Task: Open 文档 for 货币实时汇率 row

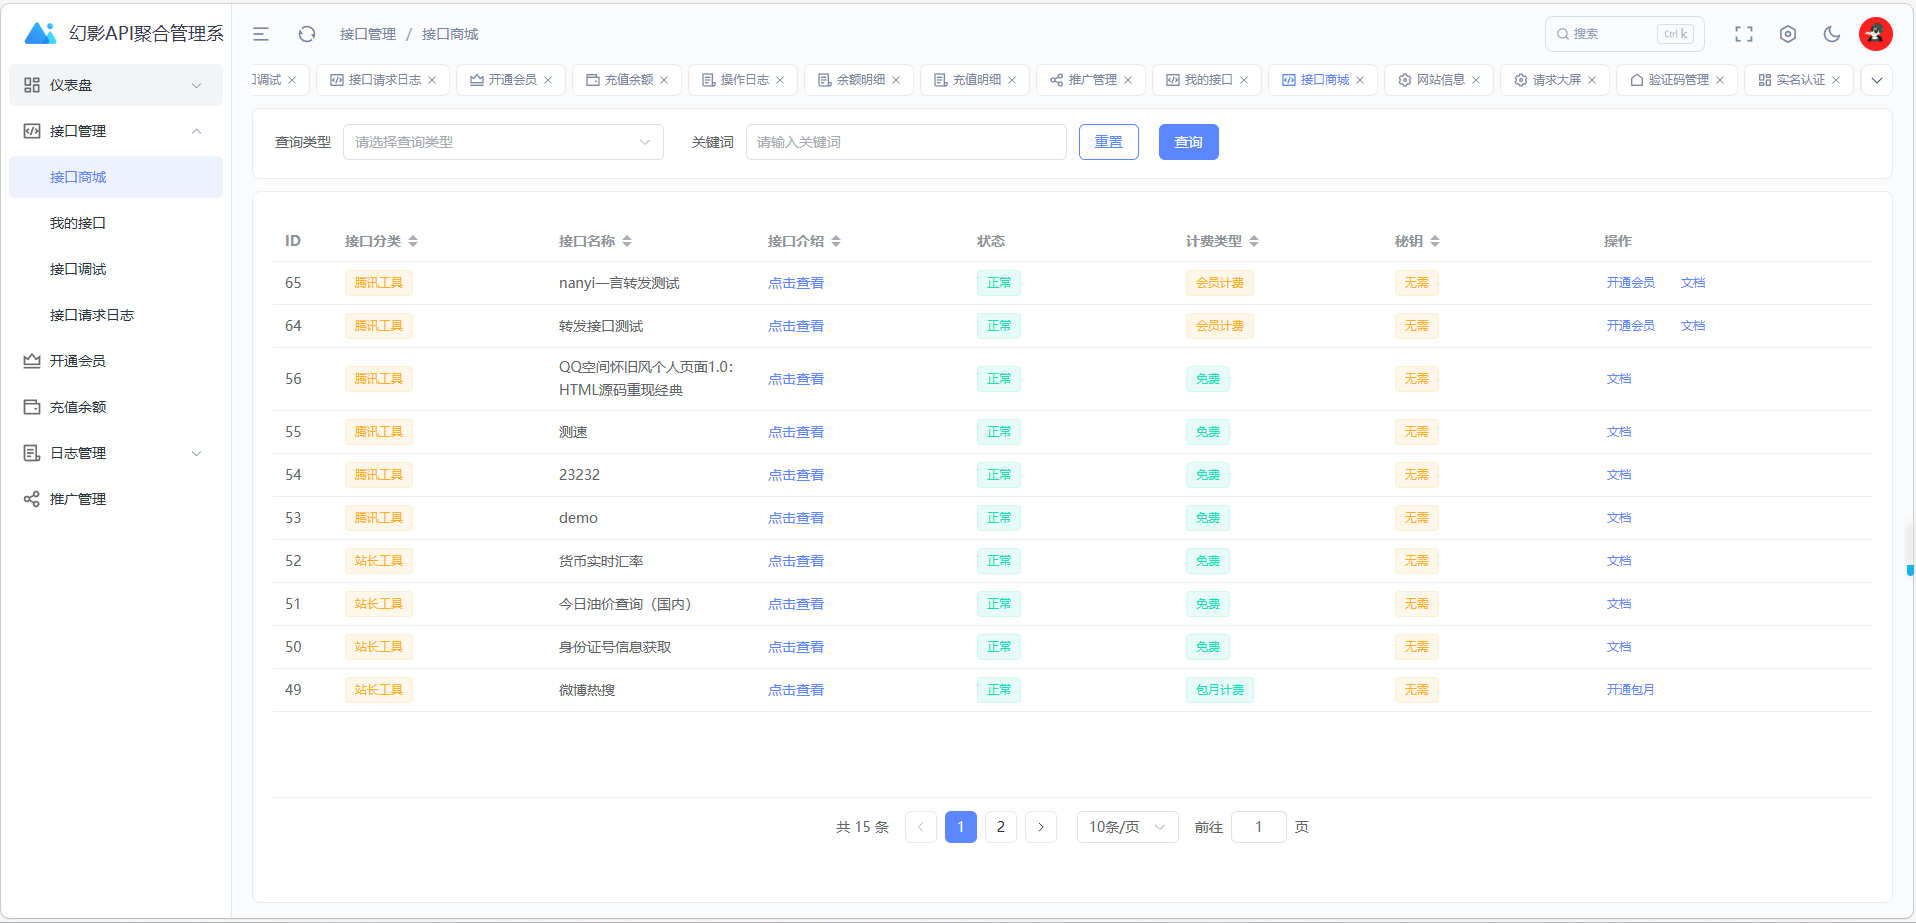Action: coord(1619,561)
